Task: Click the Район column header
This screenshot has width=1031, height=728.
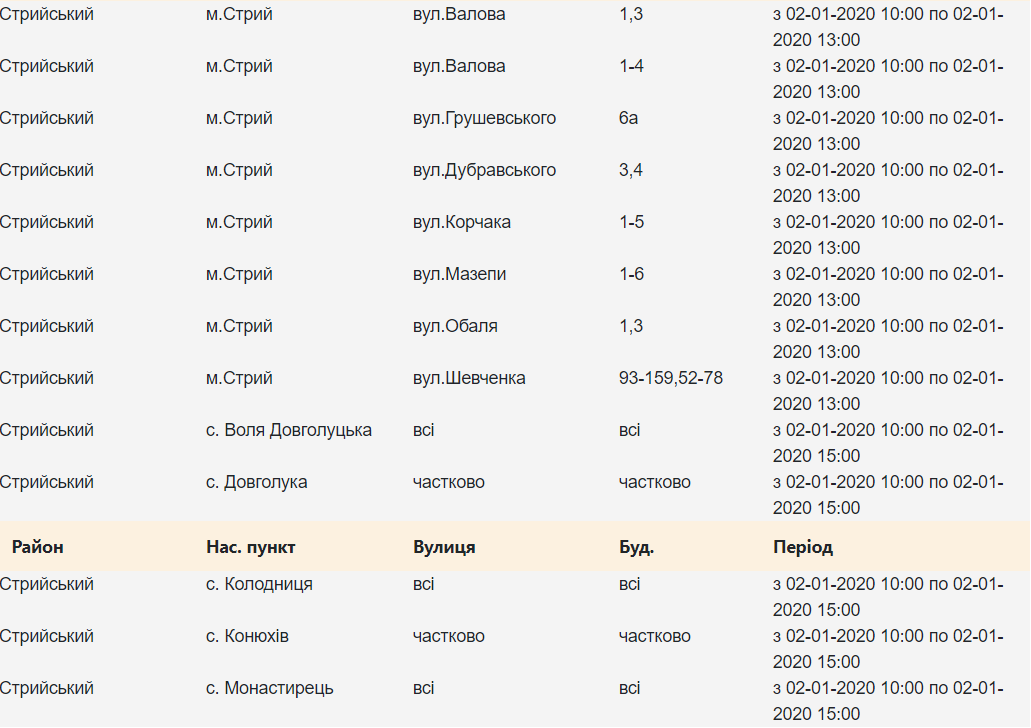Action: (x=37, y=547)
